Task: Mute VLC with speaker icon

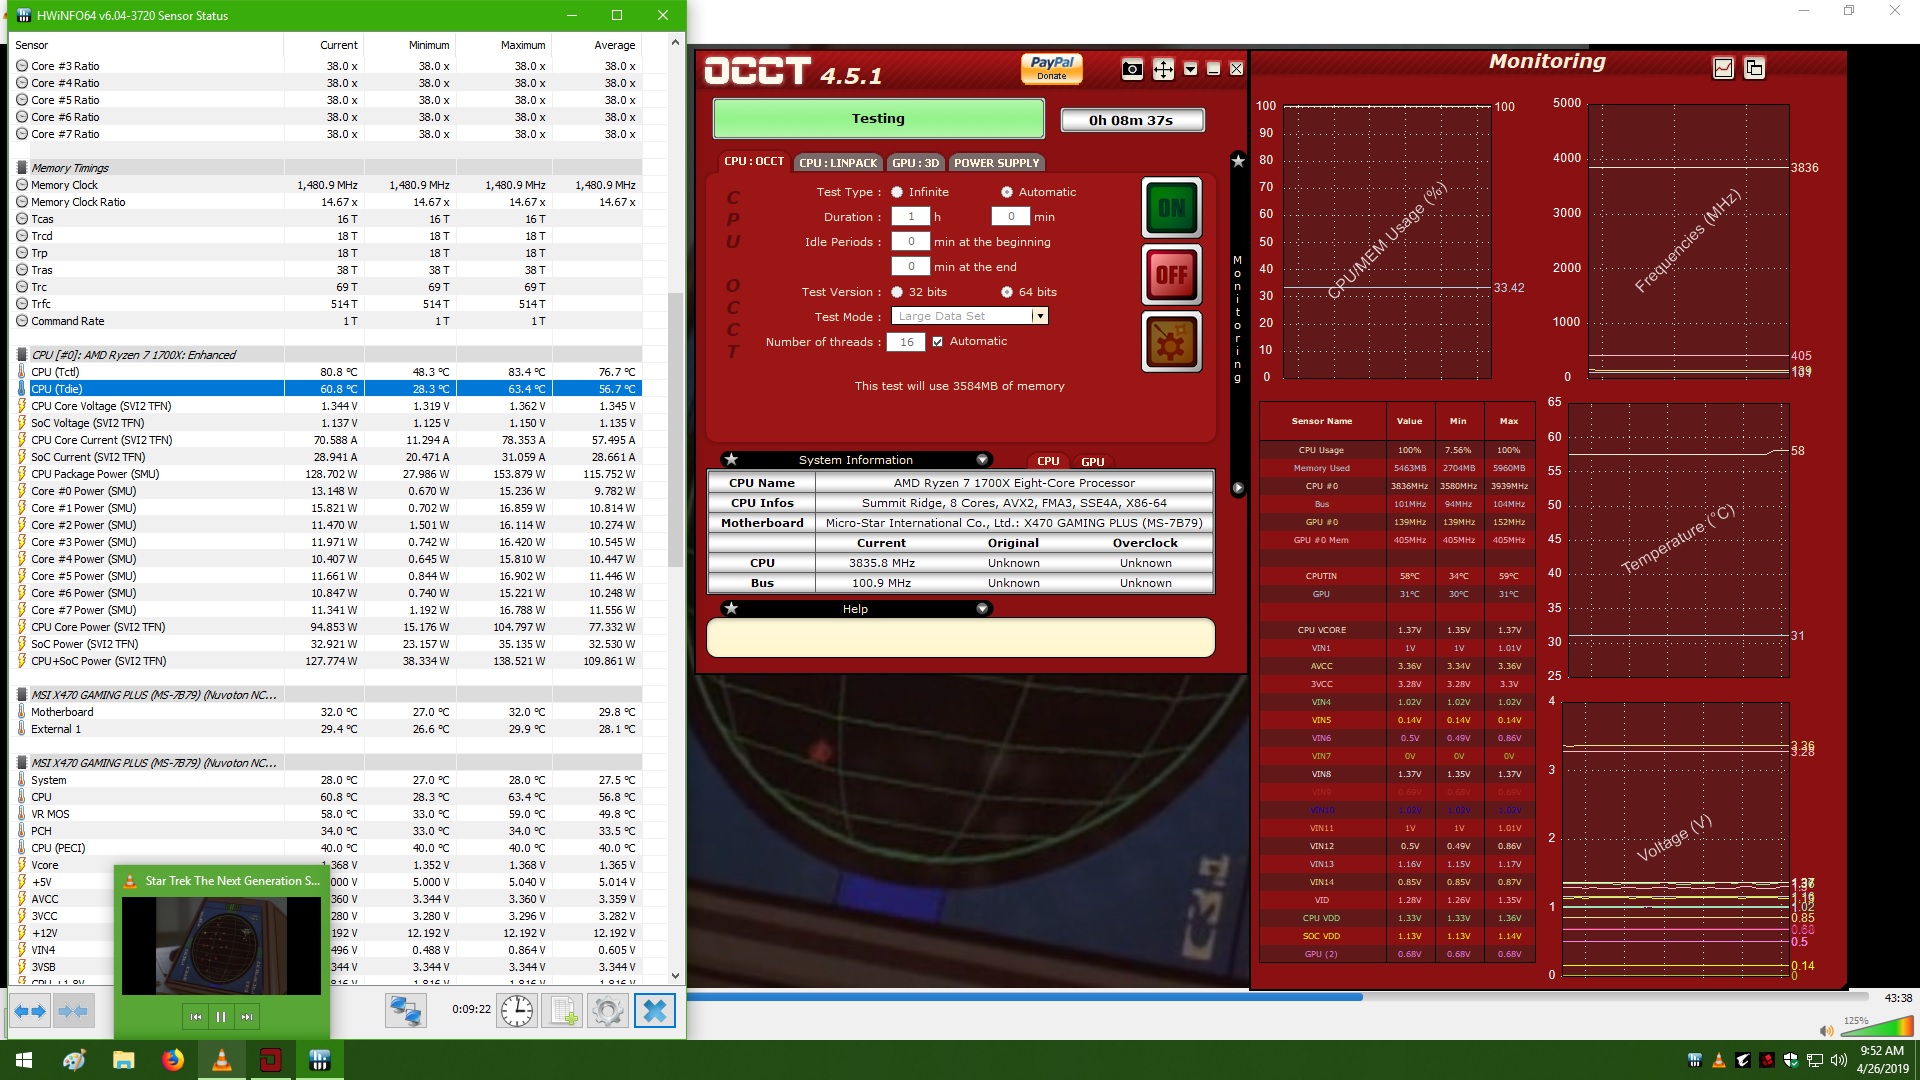Action: click(x=1826, y=1031)
